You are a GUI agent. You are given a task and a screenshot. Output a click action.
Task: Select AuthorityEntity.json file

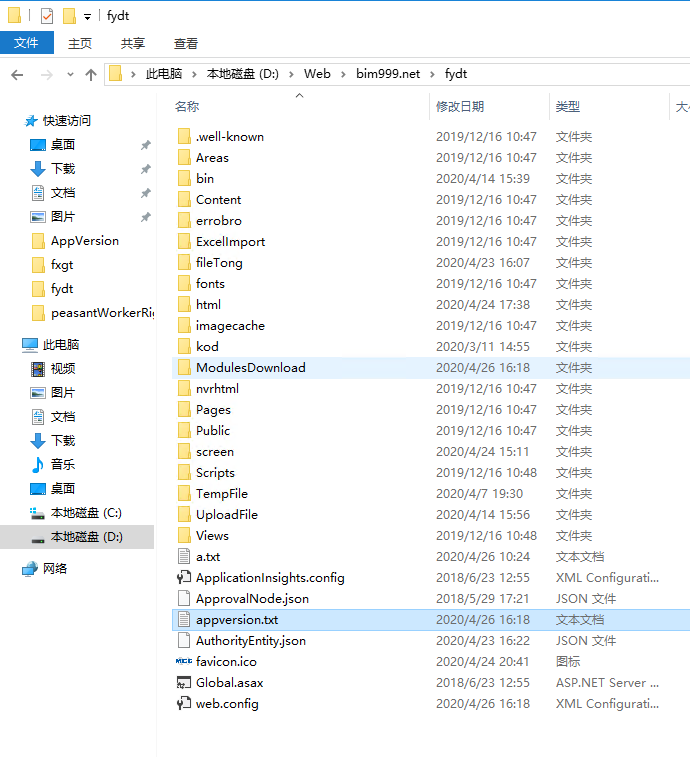(x=251, y=641)
